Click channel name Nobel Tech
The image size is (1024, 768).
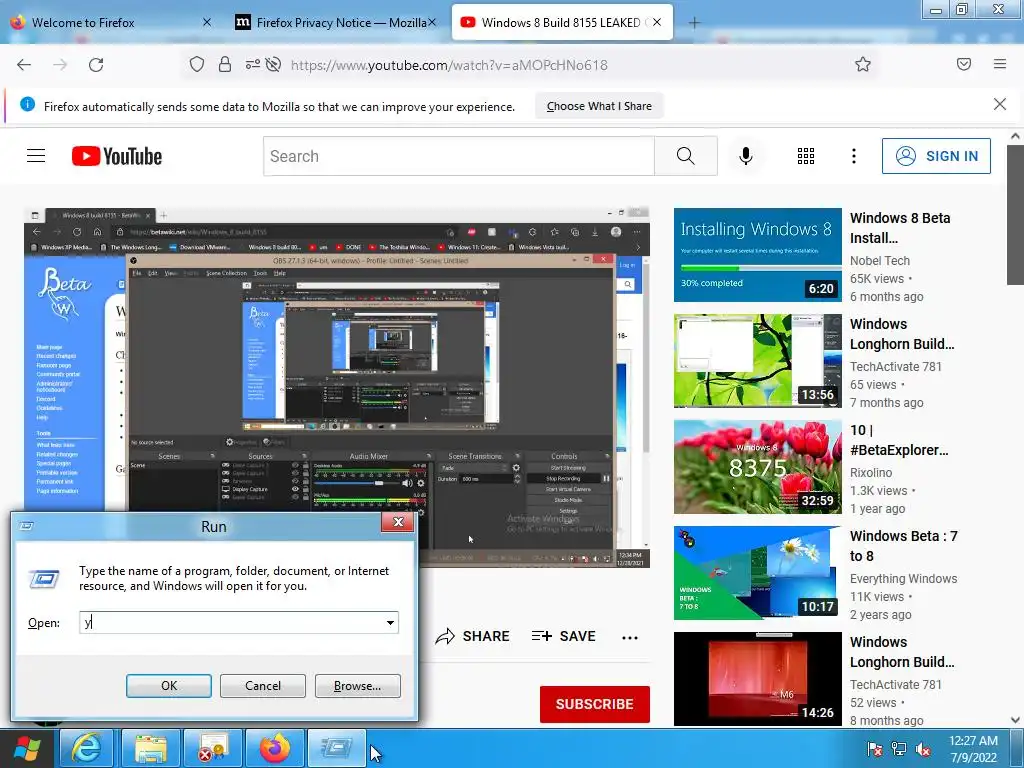pyautogui.click(x=880, y=261)
